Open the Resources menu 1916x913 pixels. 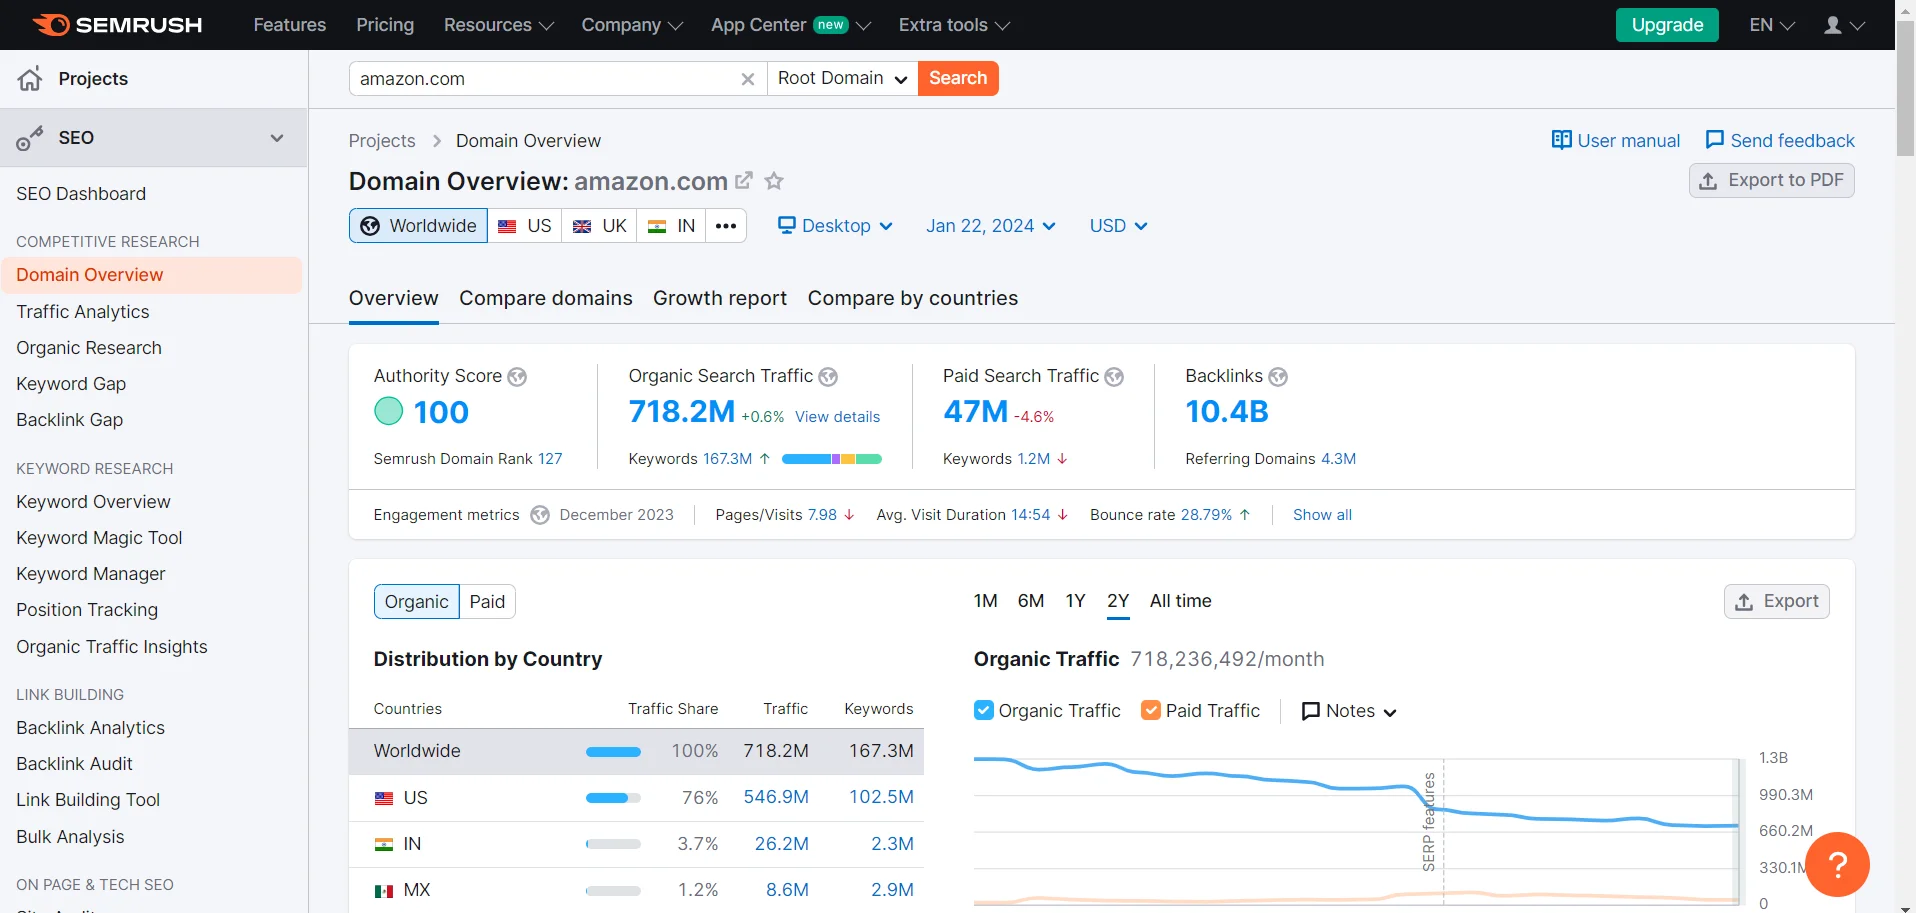tap(498, 25)
